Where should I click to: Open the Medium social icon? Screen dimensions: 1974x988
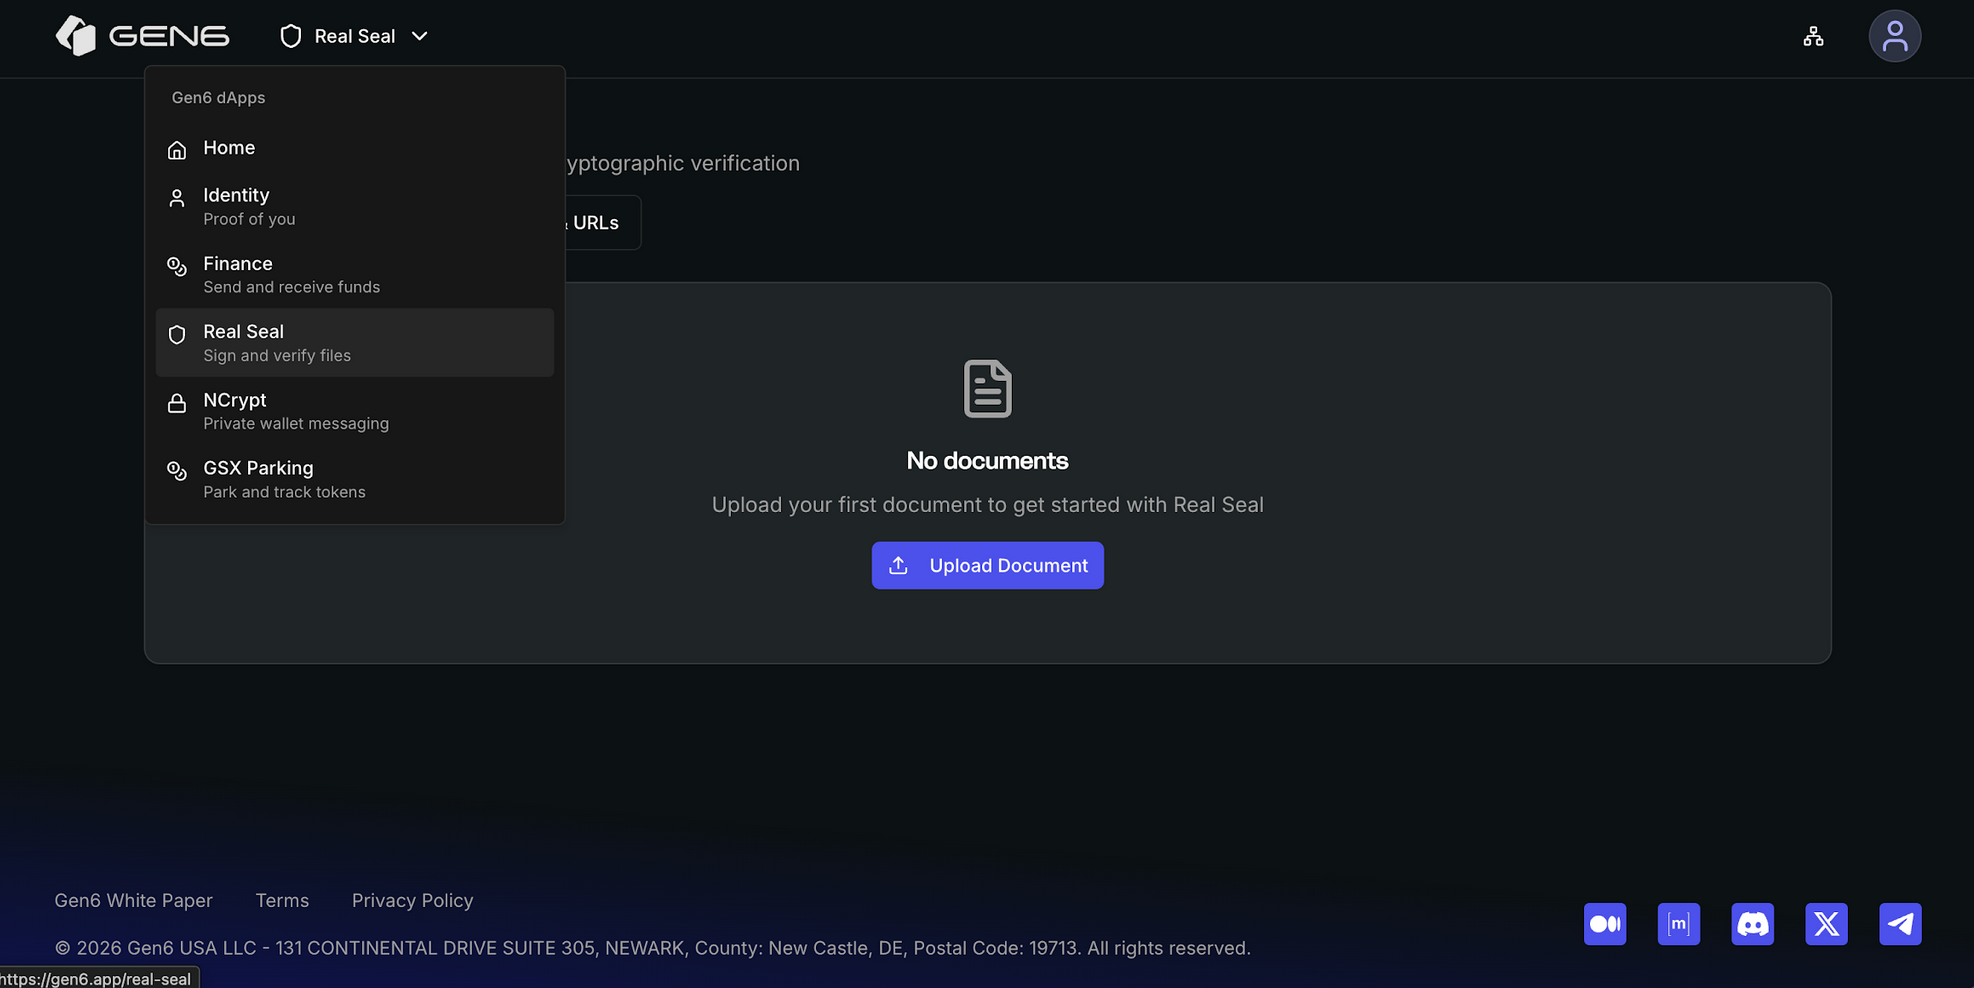pyautogui.click(x=1604, y=924)
